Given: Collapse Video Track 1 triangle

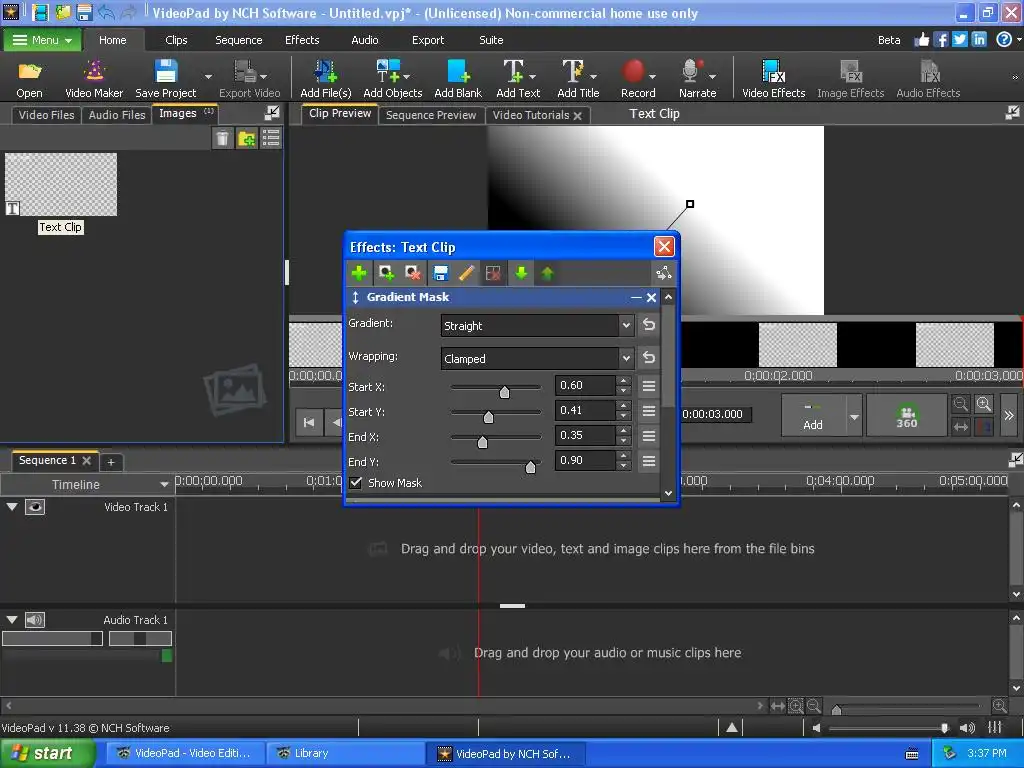Looking at the screenshot, I should pyautogui.click(x=12, y=507).
